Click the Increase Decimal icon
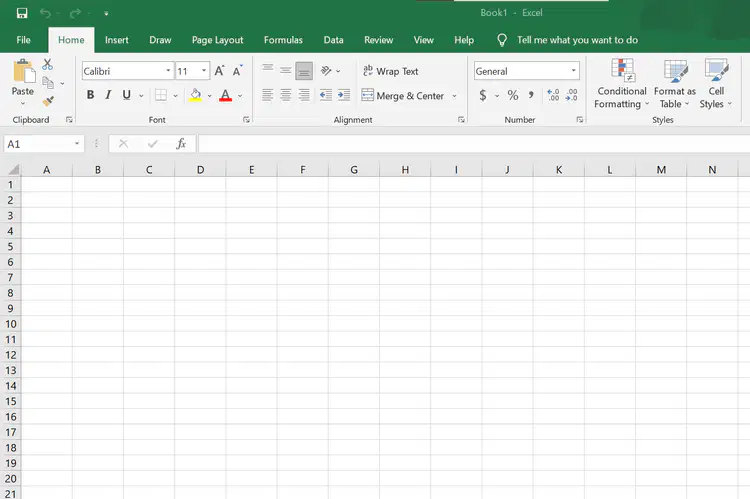This screenshot has height=499, width=750. (x=553, y=95)
